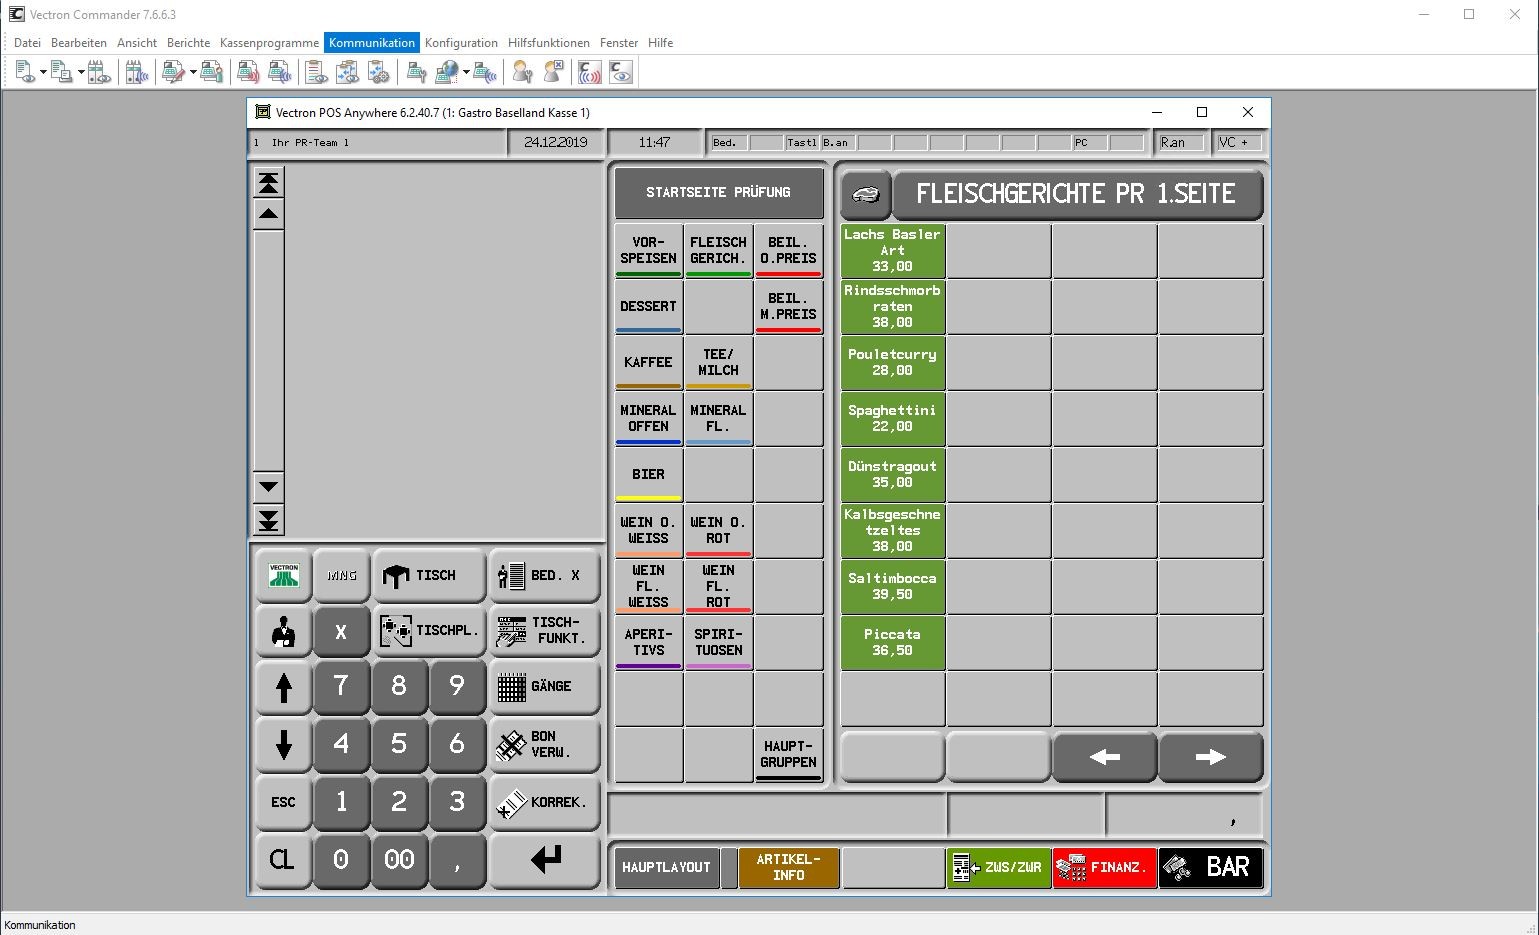This screenshot has width=1539, height=935.
Task: Click the steak icon beside Fleischgerichte header
Action: tap(866, 195)
